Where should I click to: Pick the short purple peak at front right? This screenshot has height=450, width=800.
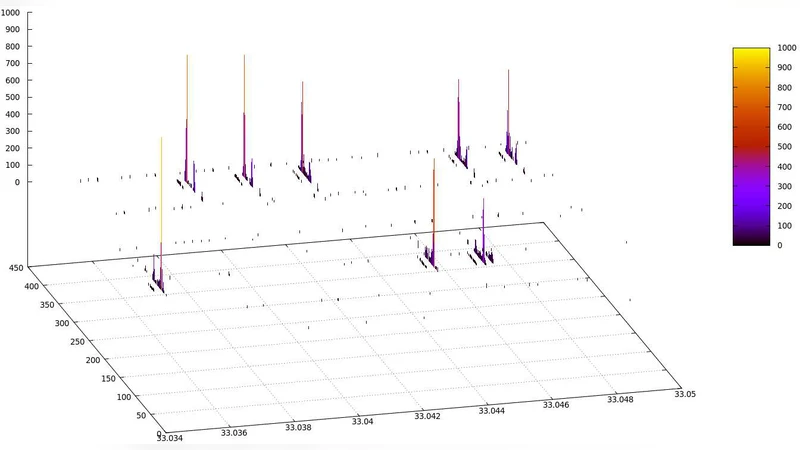[483, 230]
